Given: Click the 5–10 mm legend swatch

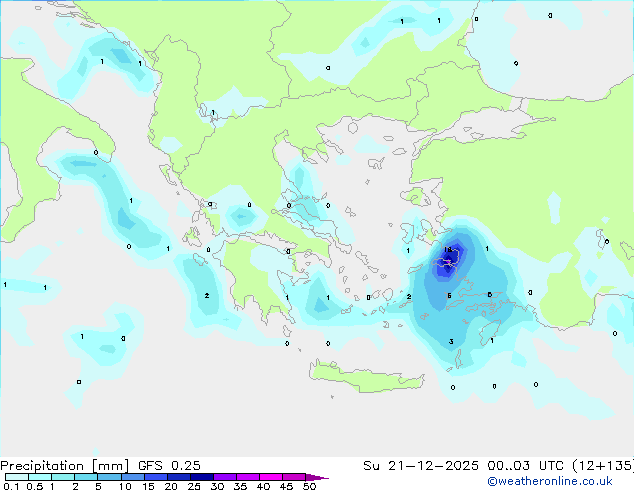Looking at the screenshot, I should click(109, 477).
